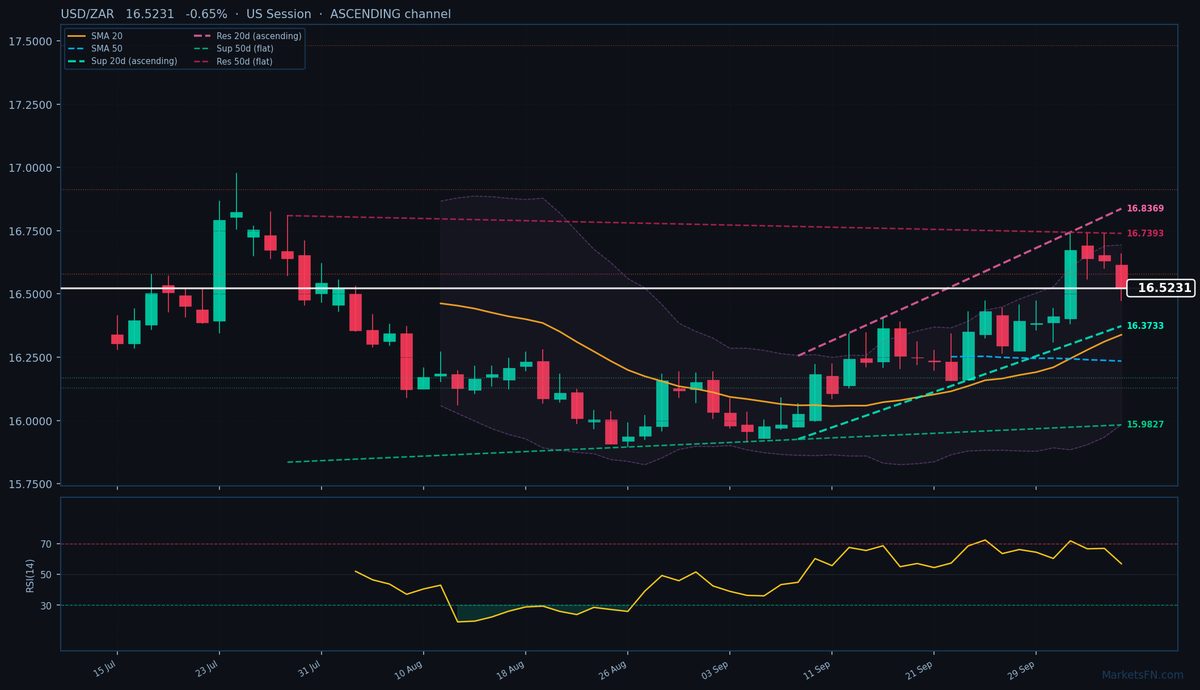Click the highlighted current price tag 16.5231
1200x690 pixels.
(x=1161, y=288)
